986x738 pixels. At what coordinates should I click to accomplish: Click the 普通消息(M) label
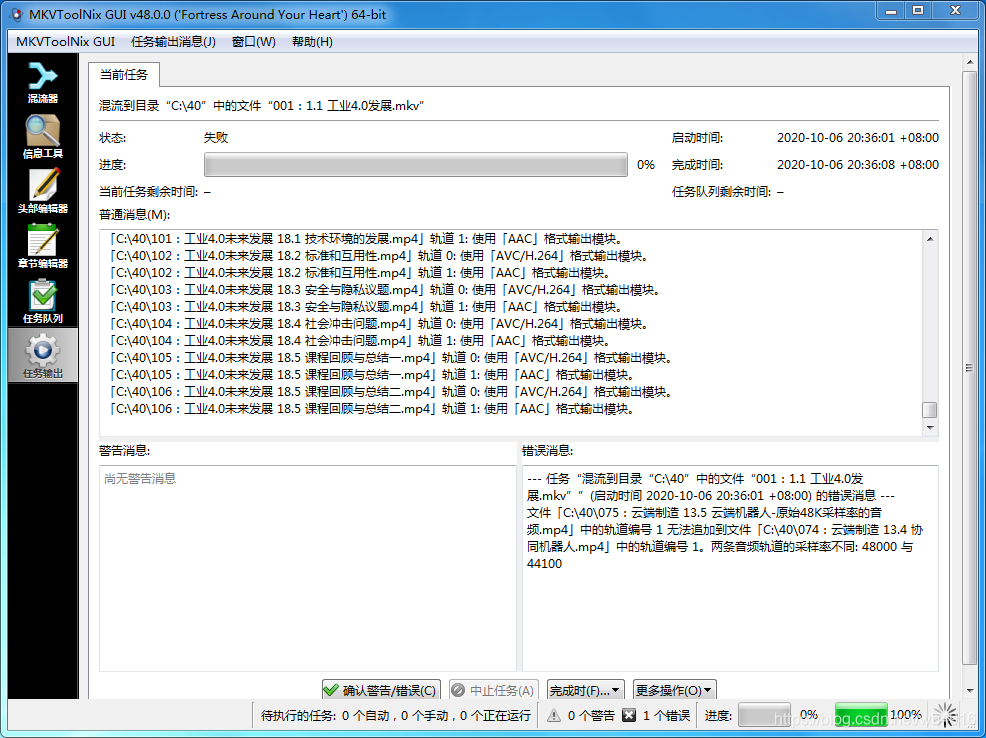pyautogui.click(x=135, y=215)
